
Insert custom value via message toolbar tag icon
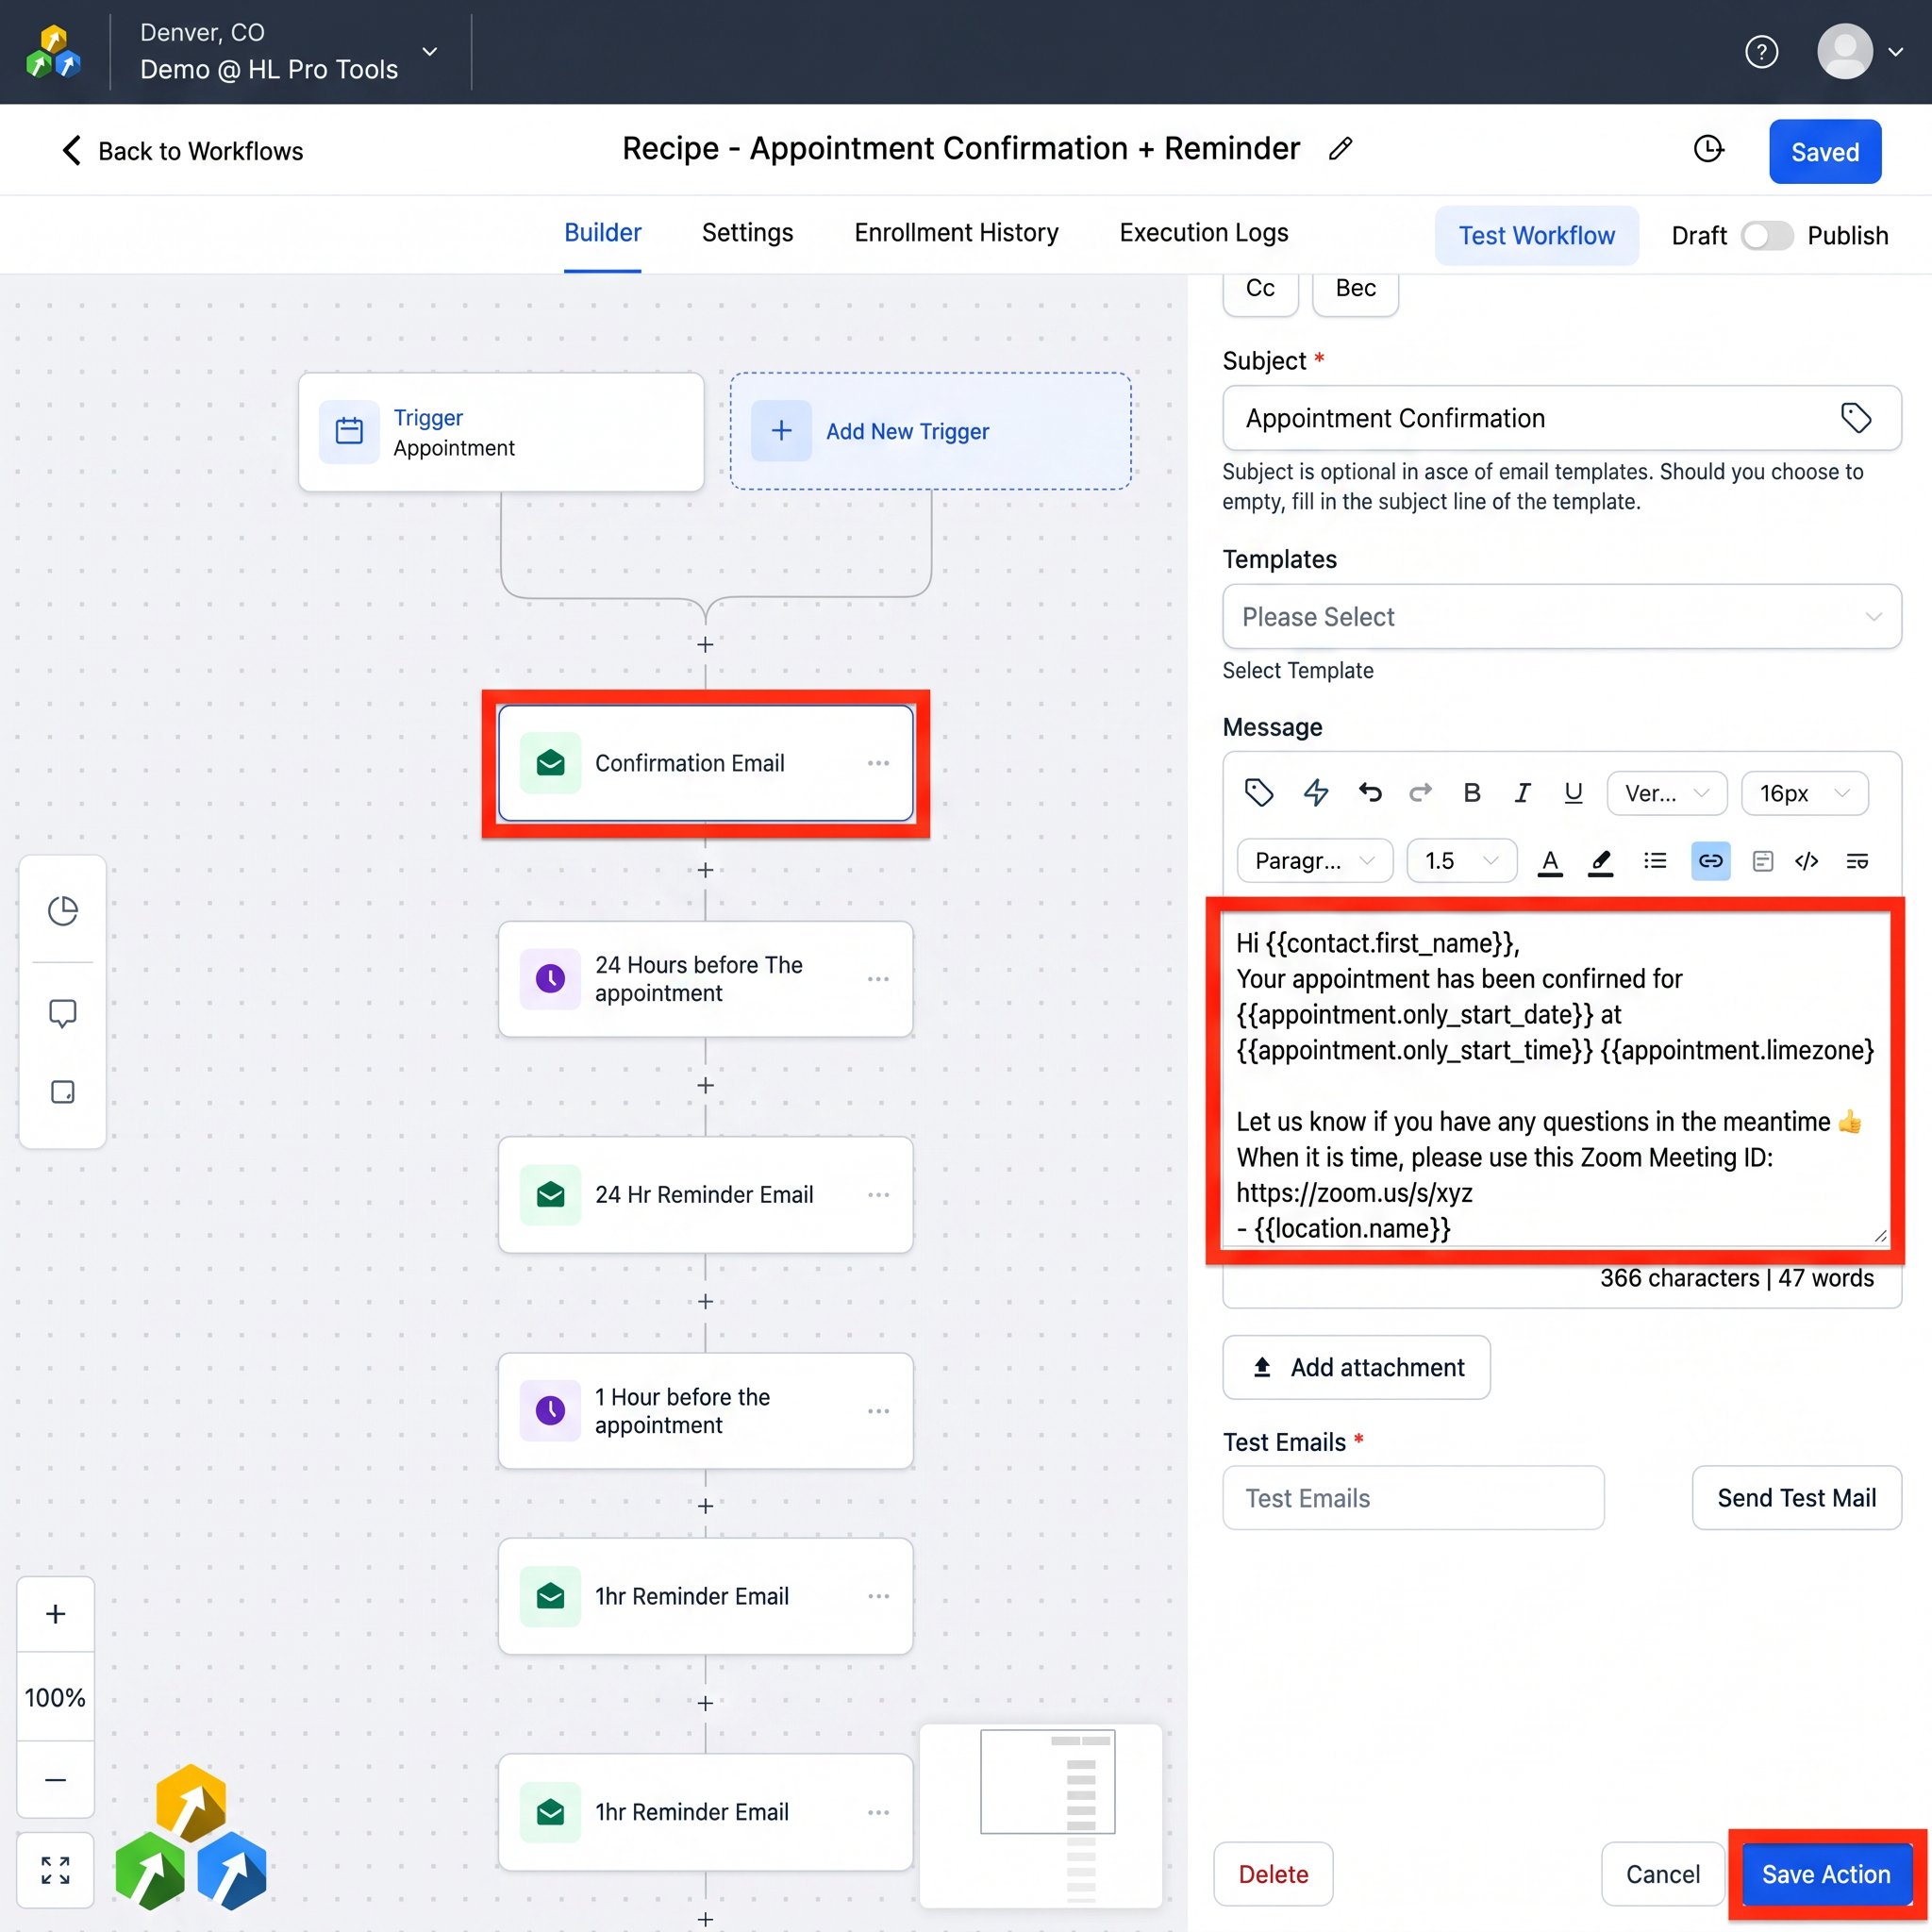coord(1259,793)
